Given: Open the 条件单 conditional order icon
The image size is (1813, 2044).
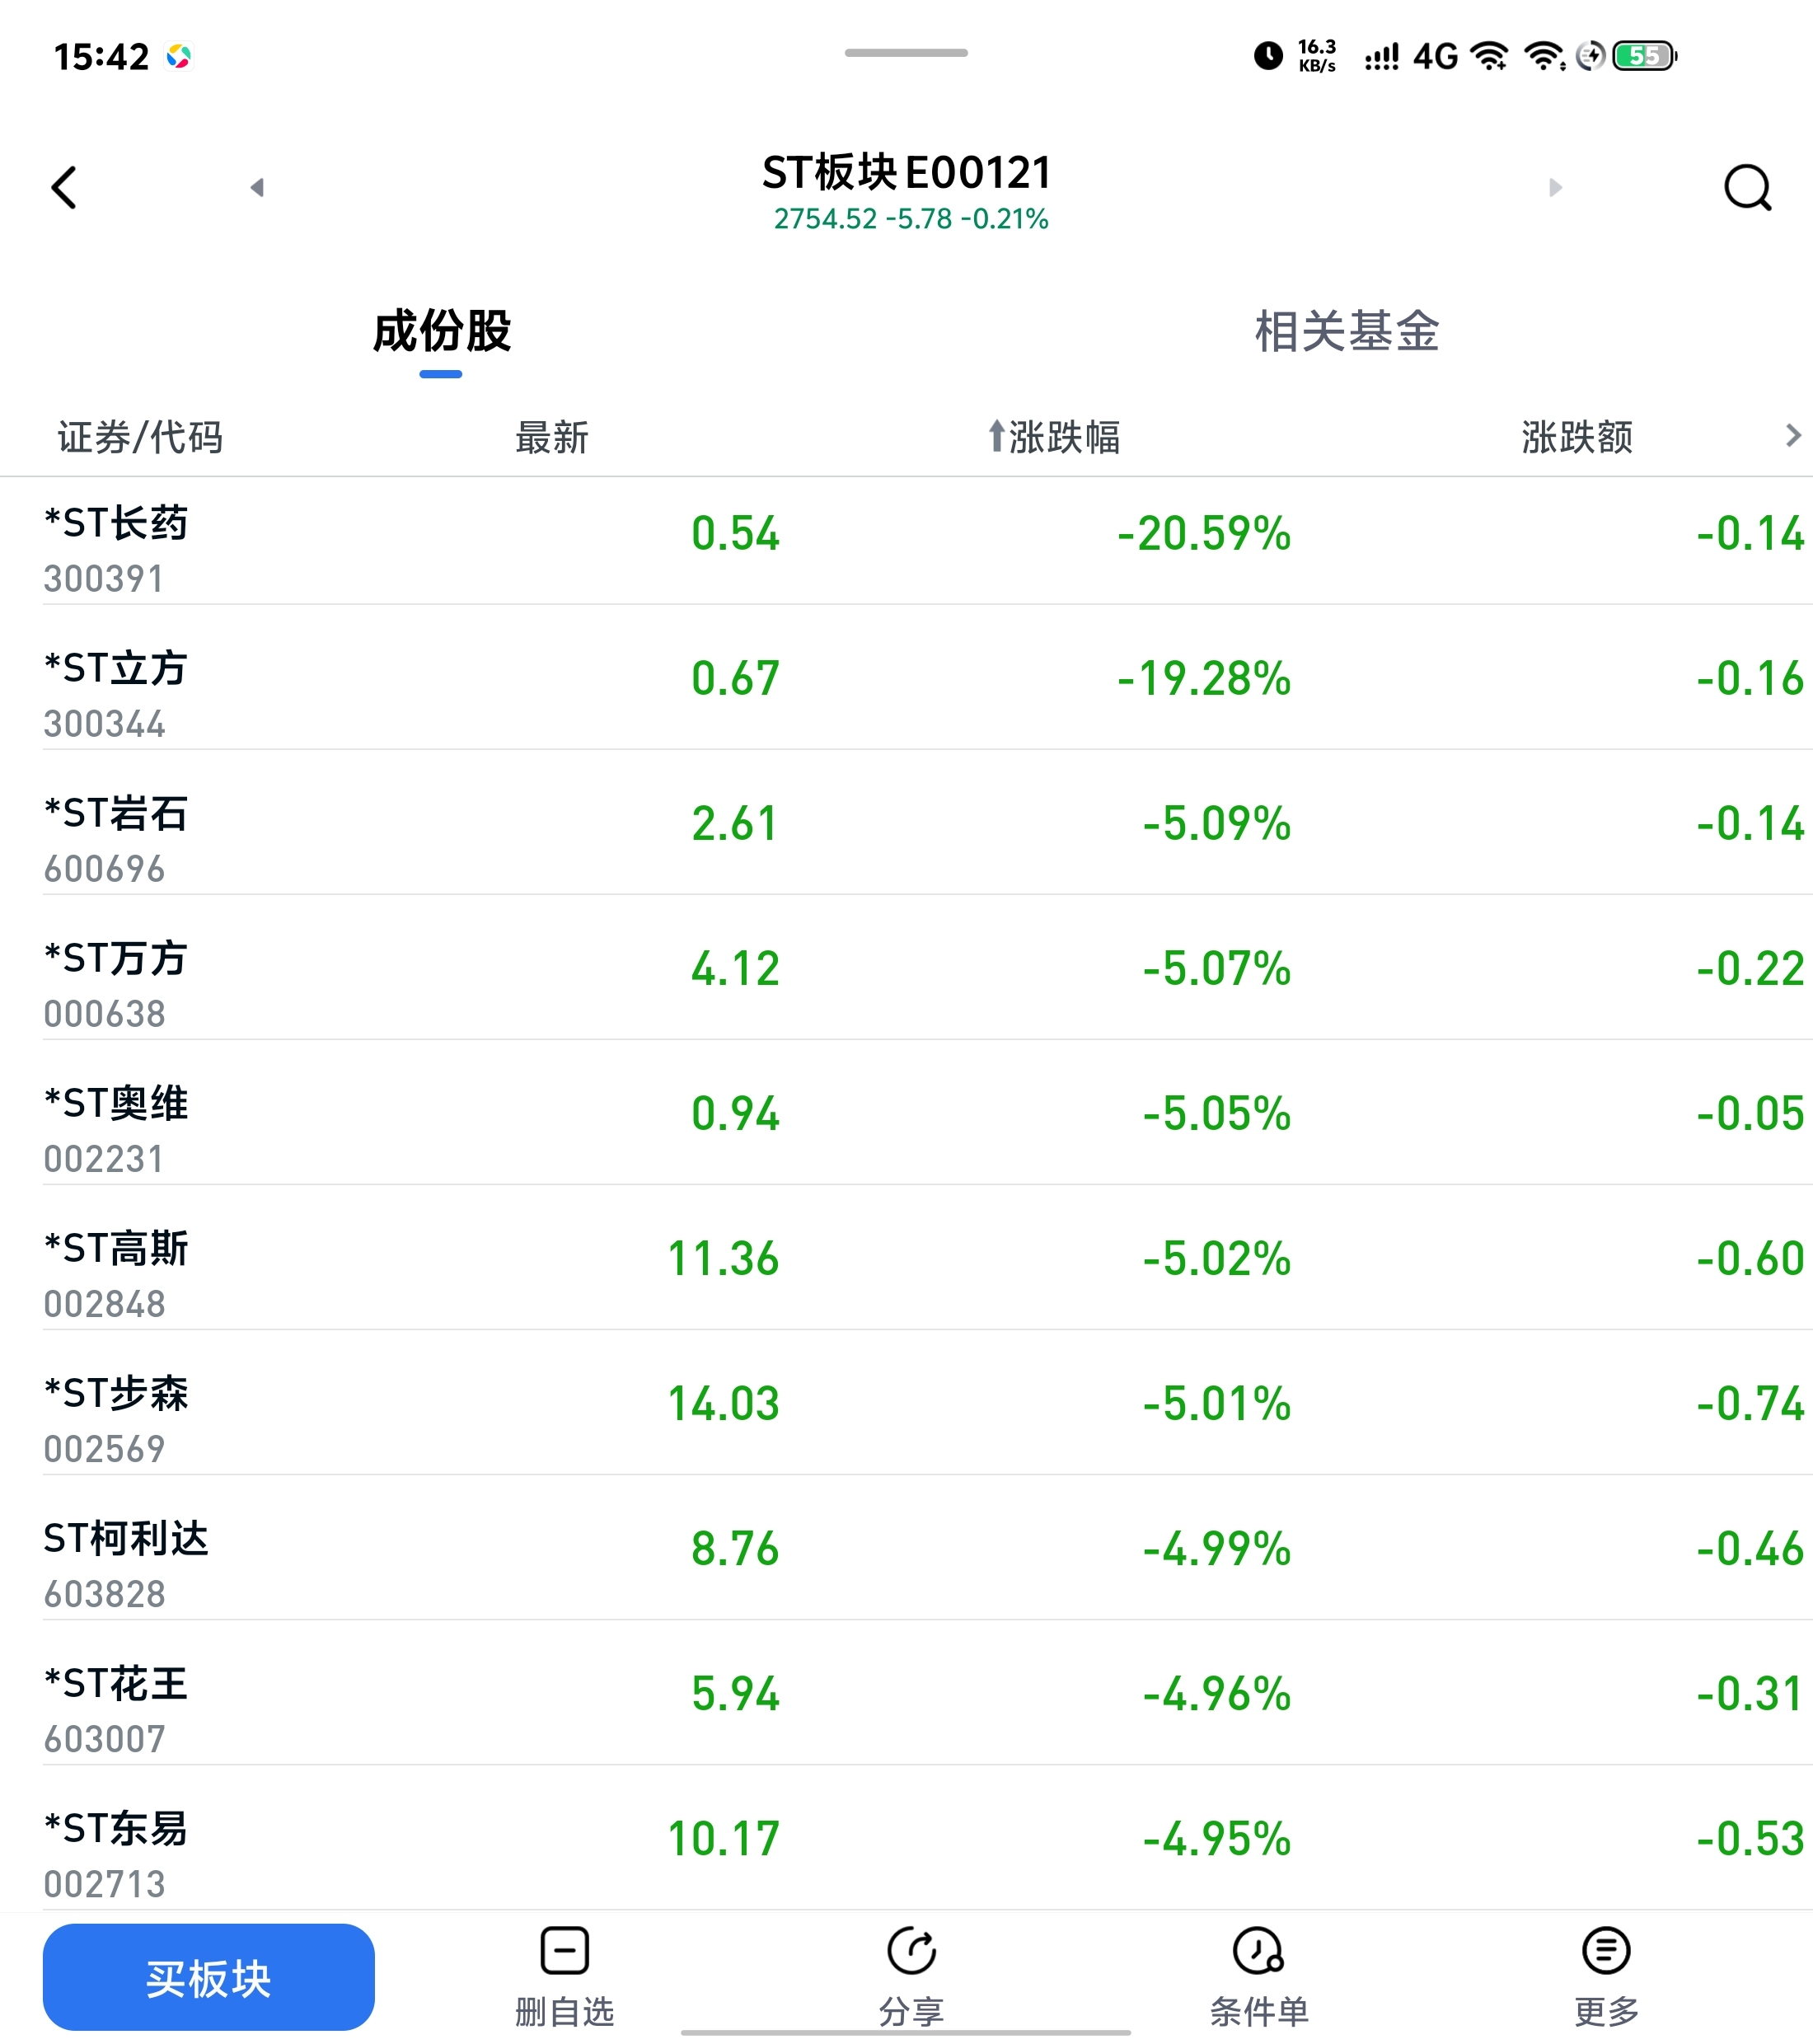Looking at the screenshot, I should [1258, 1951].
